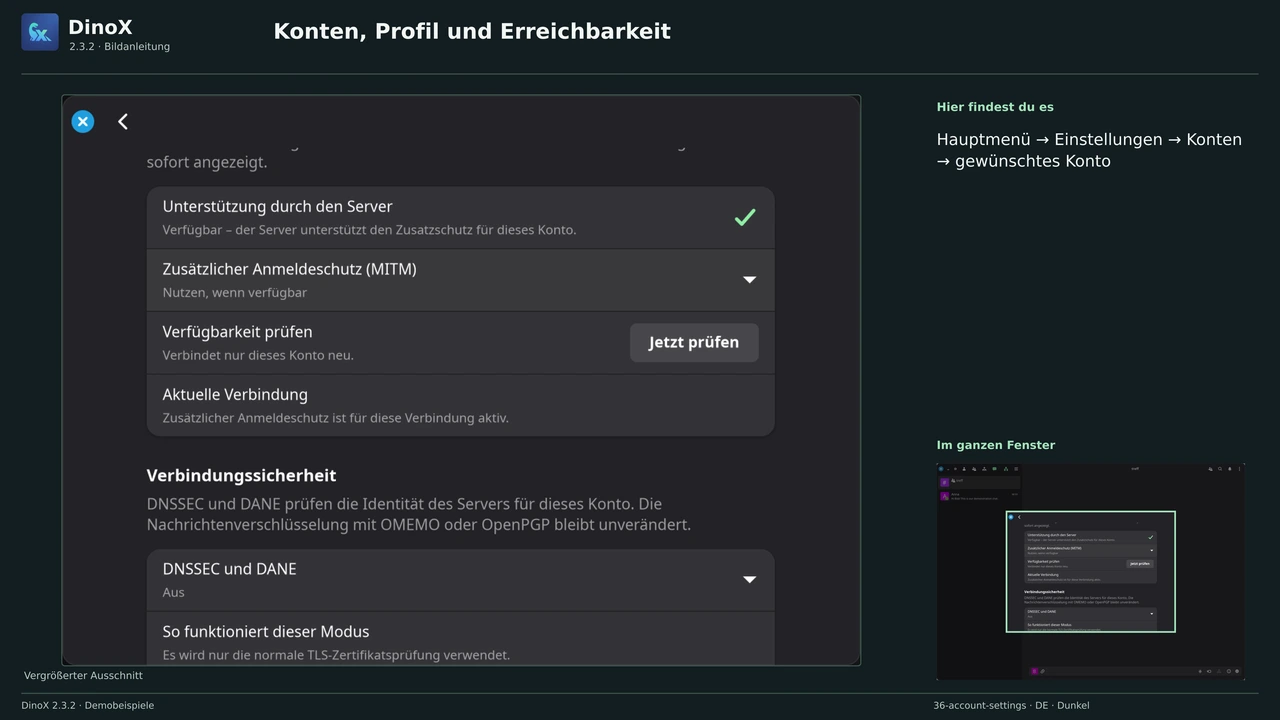
Task: Click the Verbindungssicherheit section heading
Action: [241, 475]
